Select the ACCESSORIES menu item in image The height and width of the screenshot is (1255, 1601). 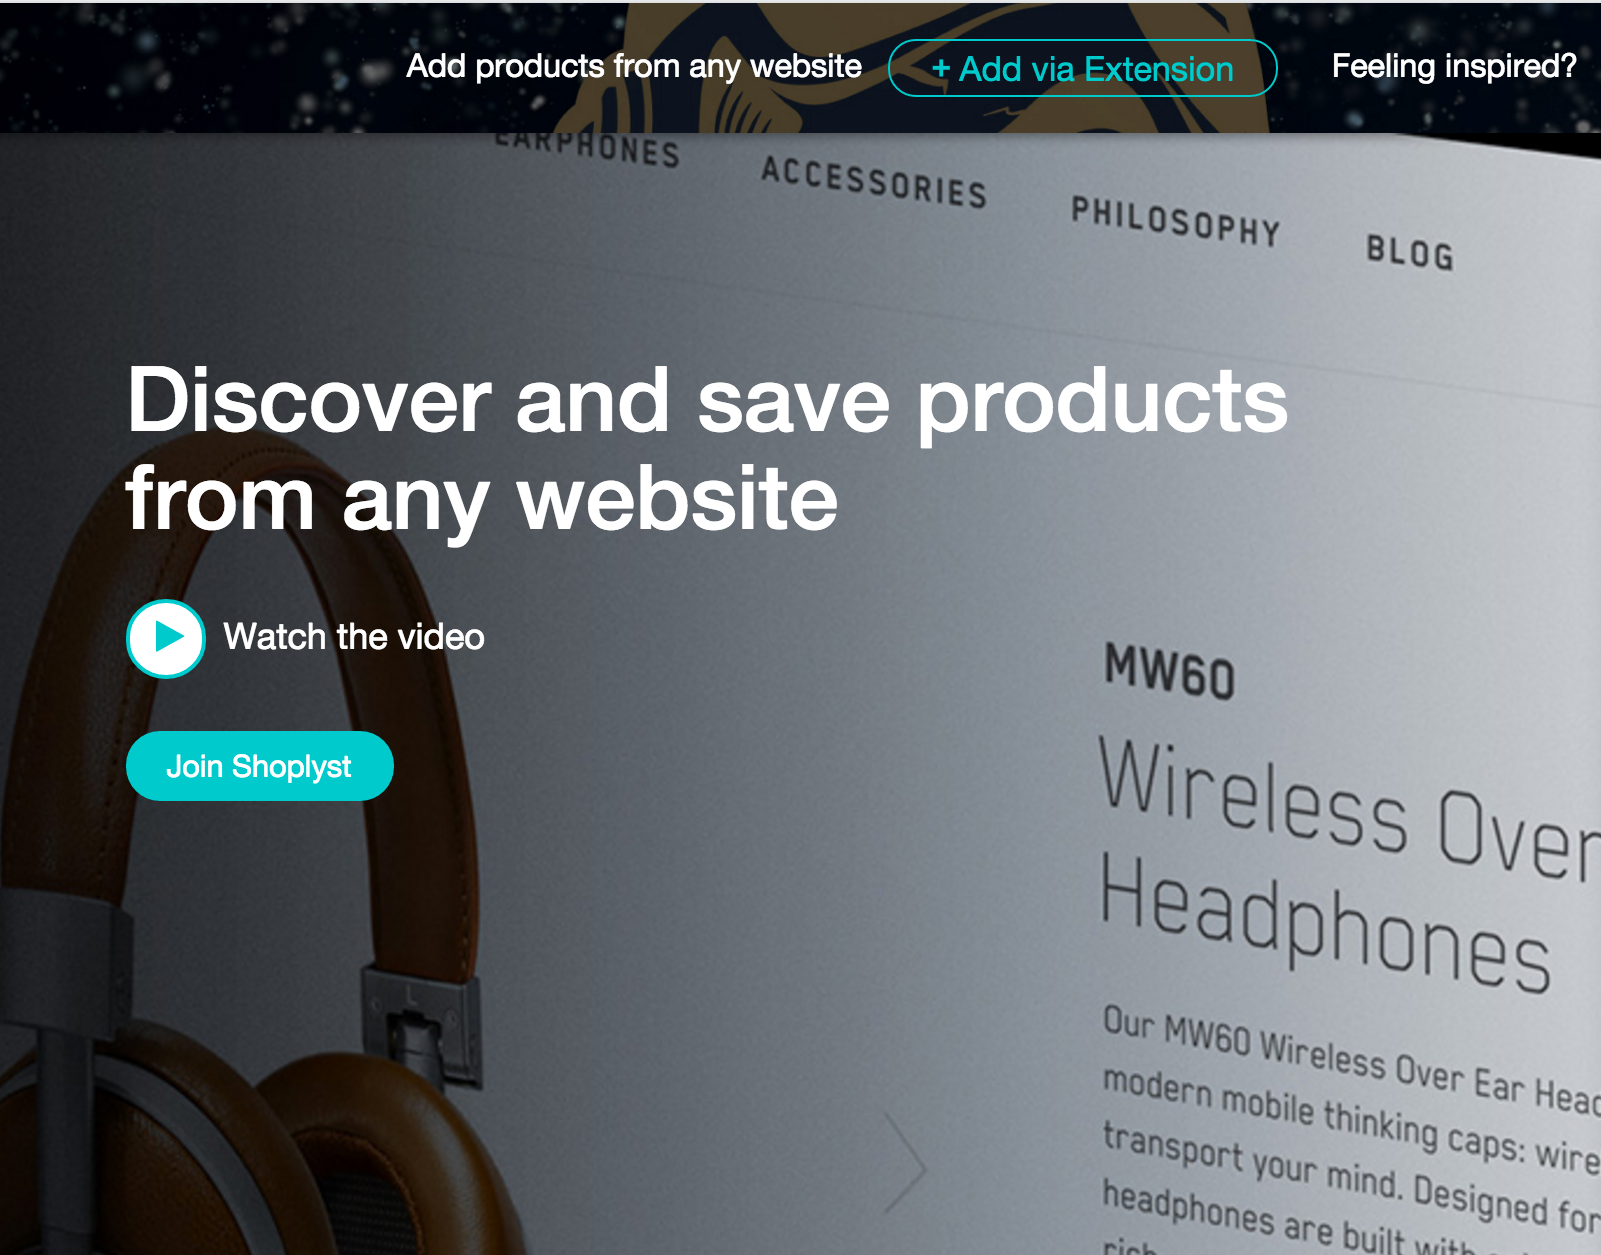coord(874,182)
